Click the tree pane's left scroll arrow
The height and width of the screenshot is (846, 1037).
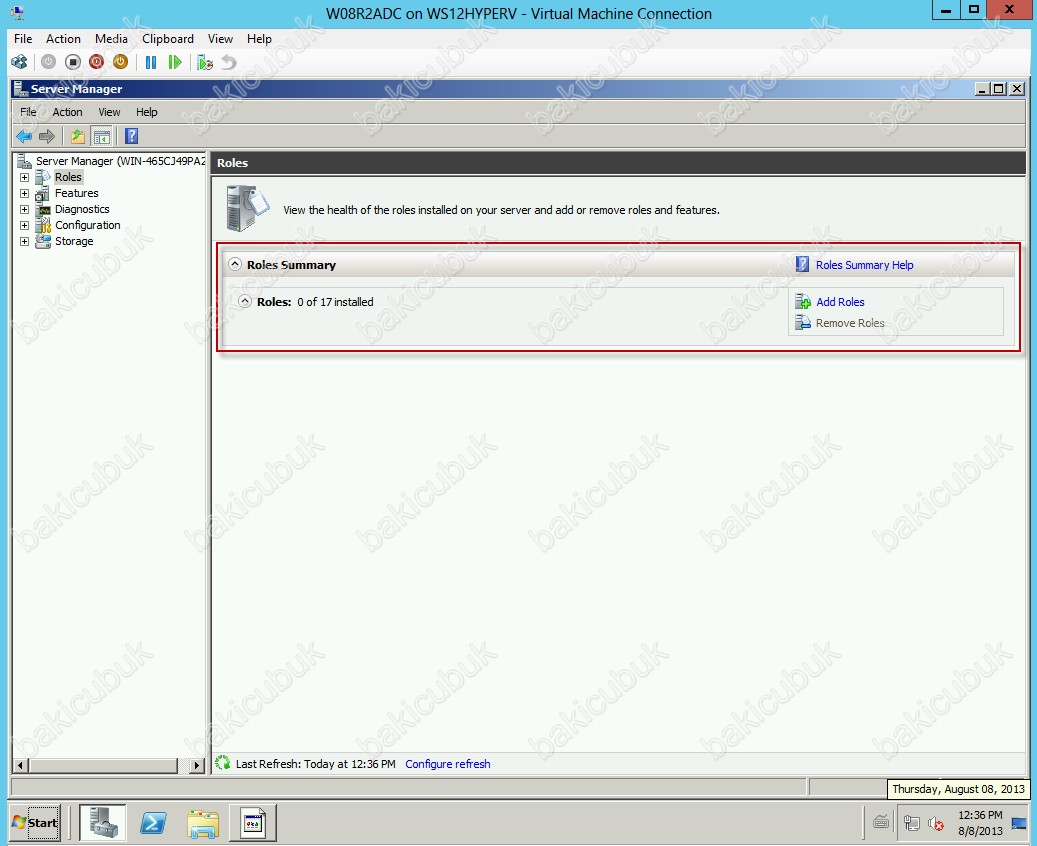[21, 765]
